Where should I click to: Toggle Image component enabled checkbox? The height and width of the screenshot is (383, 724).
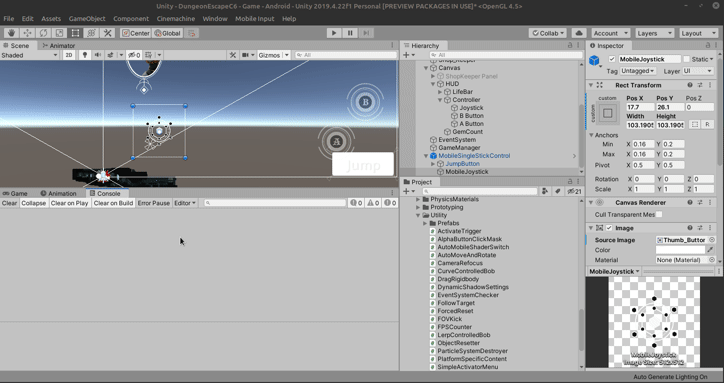609,228
